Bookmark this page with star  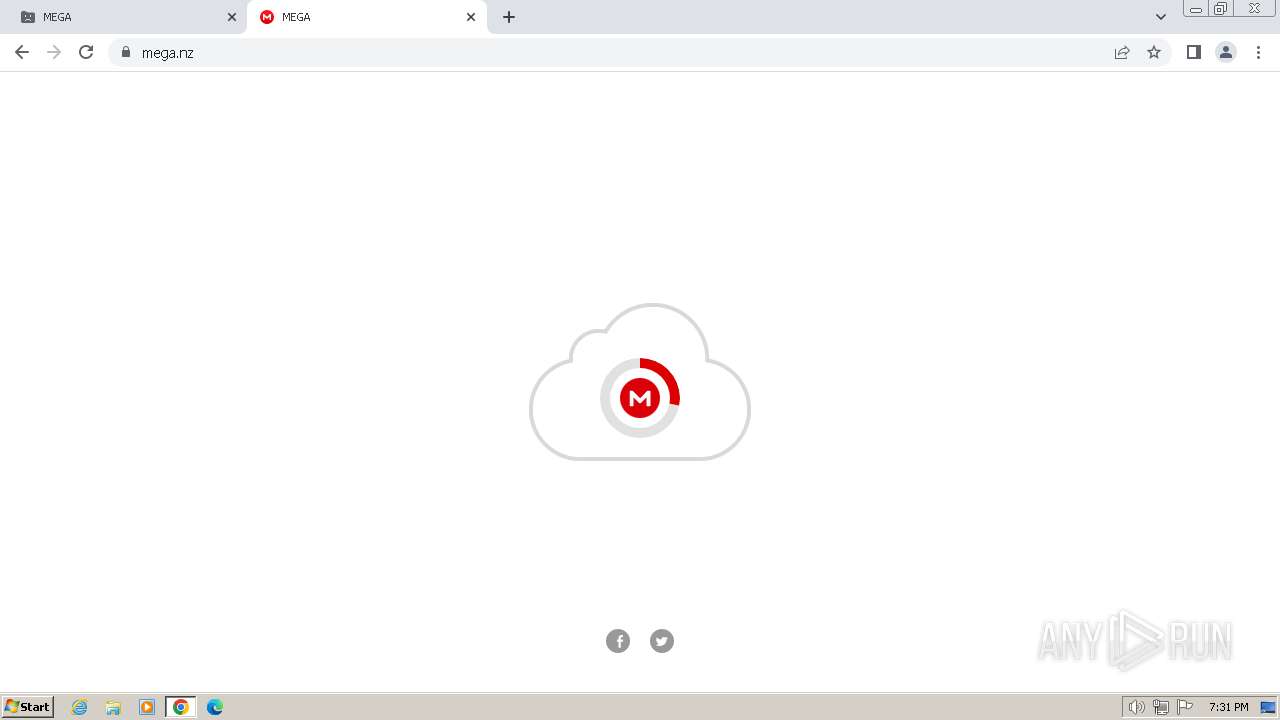[1154, 52]
